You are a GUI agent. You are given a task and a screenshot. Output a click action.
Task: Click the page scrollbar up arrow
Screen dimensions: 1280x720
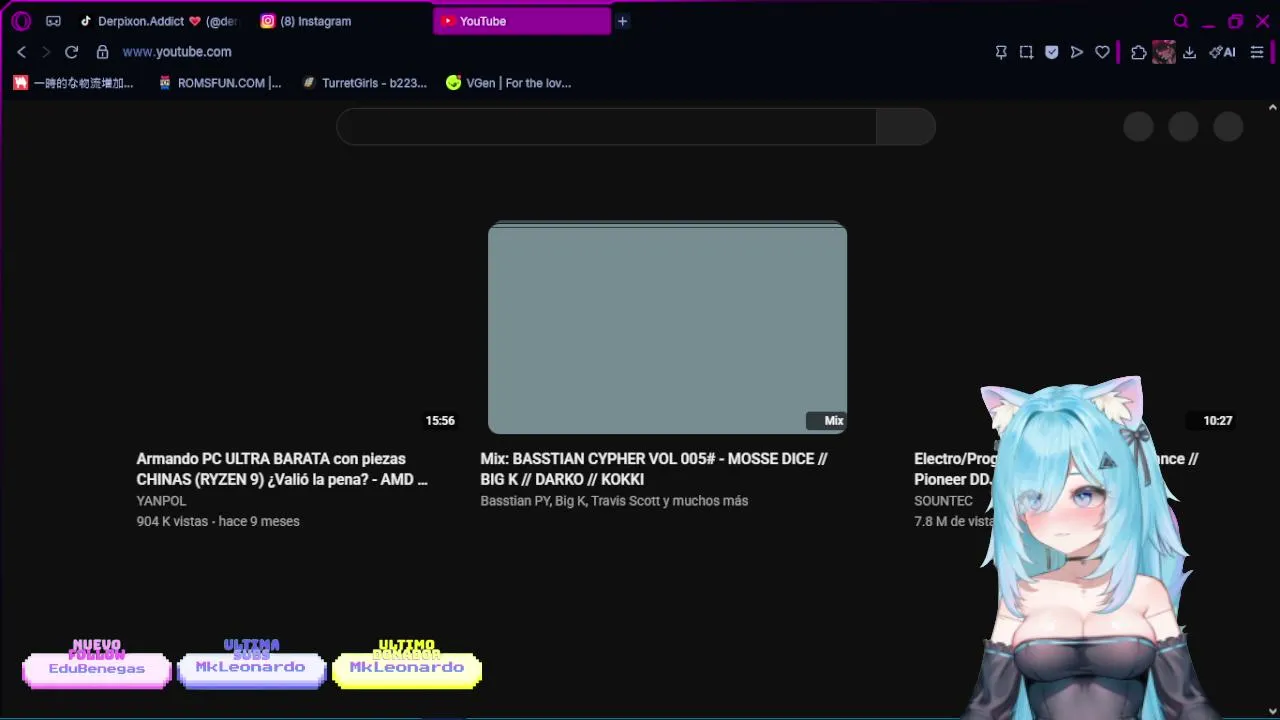[x=1272, y=107]
